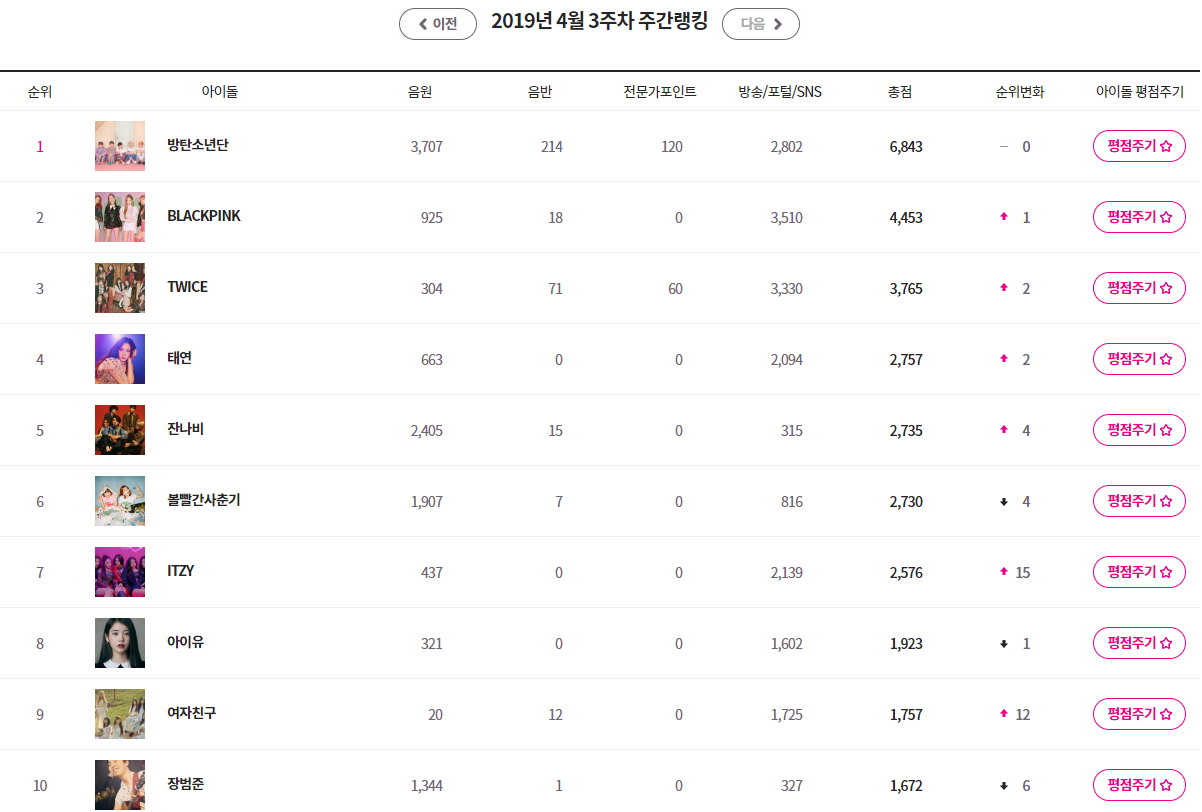
Task: Go to previous week with 이전 button
Action: pos(437,24)
